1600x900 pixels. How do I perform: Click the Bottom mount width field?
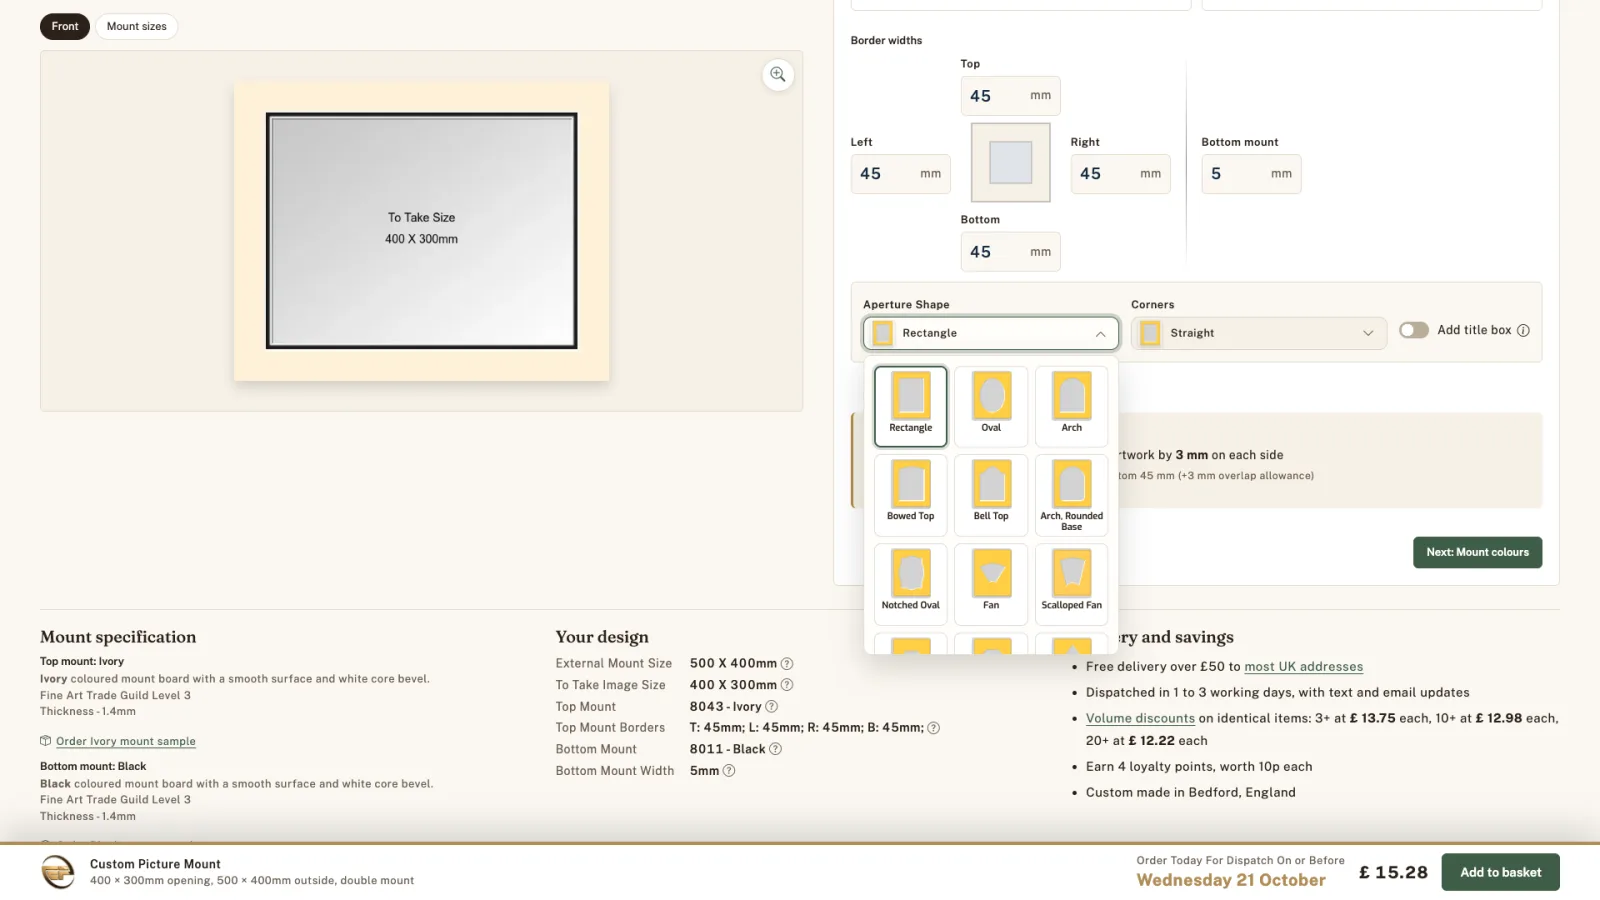[1251, 174]
